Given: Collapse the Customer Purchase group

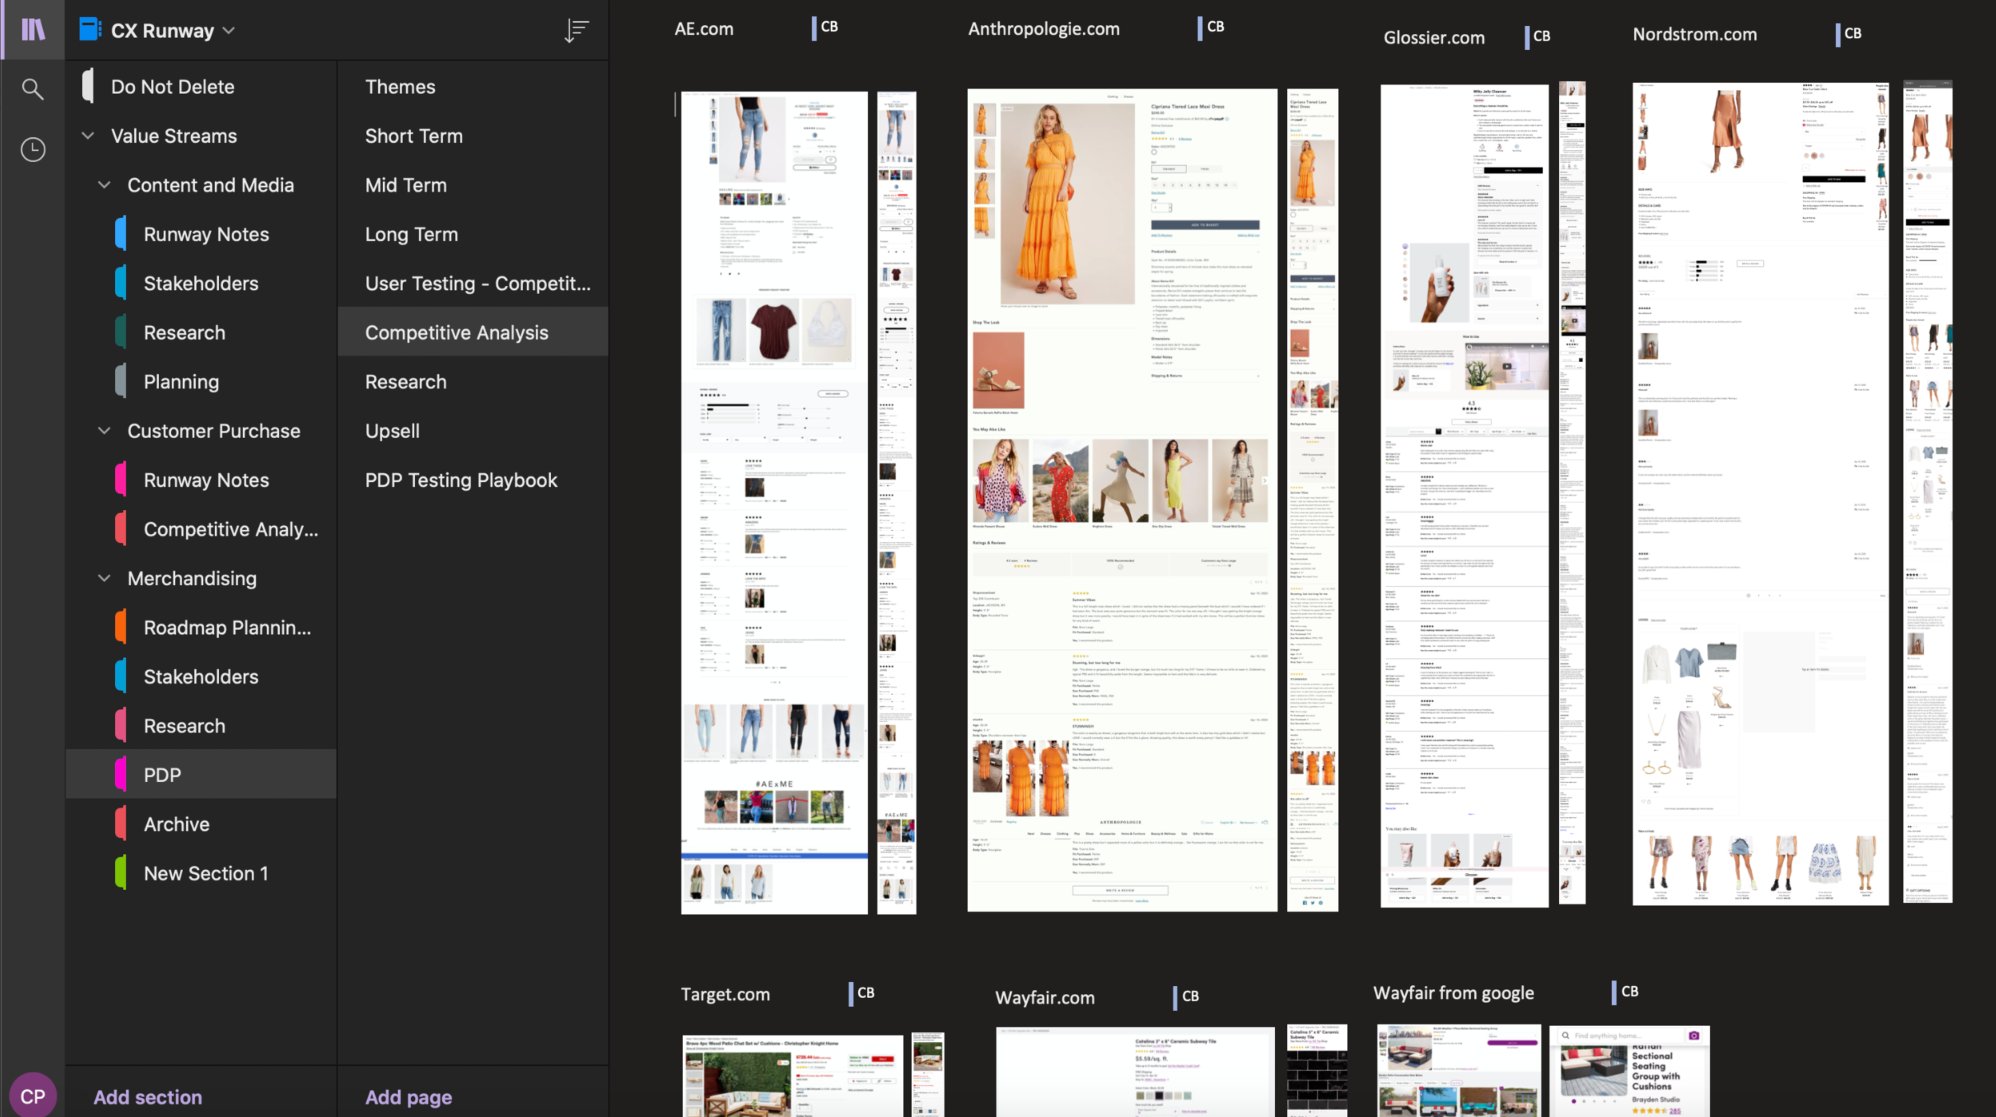Looking at the screenshot, I should click(104, 431).
